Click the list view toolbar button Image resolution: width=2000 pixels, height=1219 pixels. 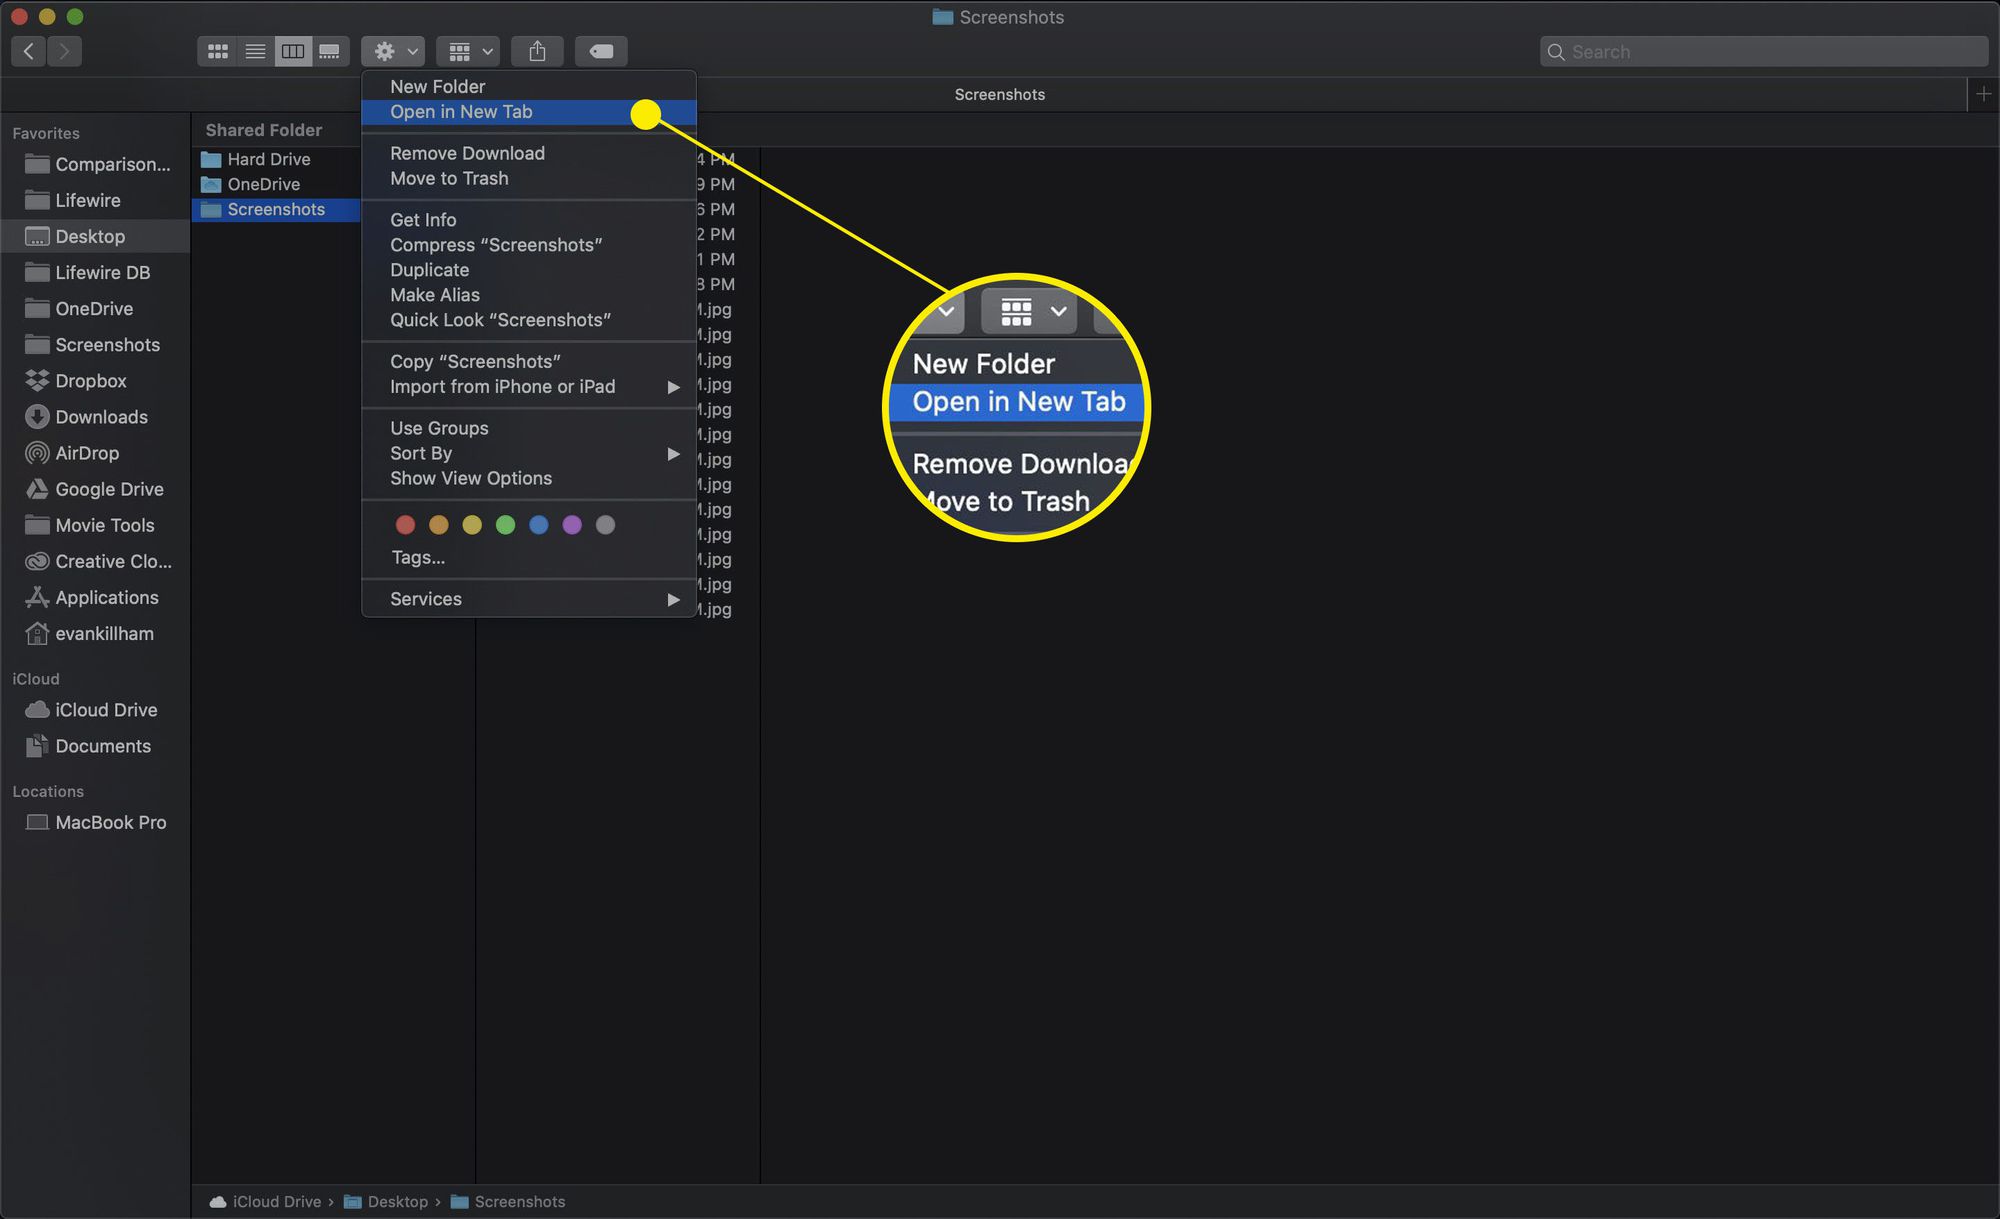click(254, 50)
